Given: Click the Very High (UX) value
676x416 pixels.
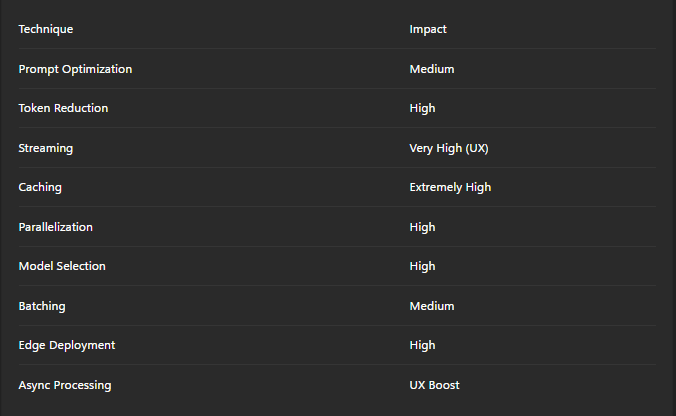Looking at the screenshot, I should click(x=449, y=148).
